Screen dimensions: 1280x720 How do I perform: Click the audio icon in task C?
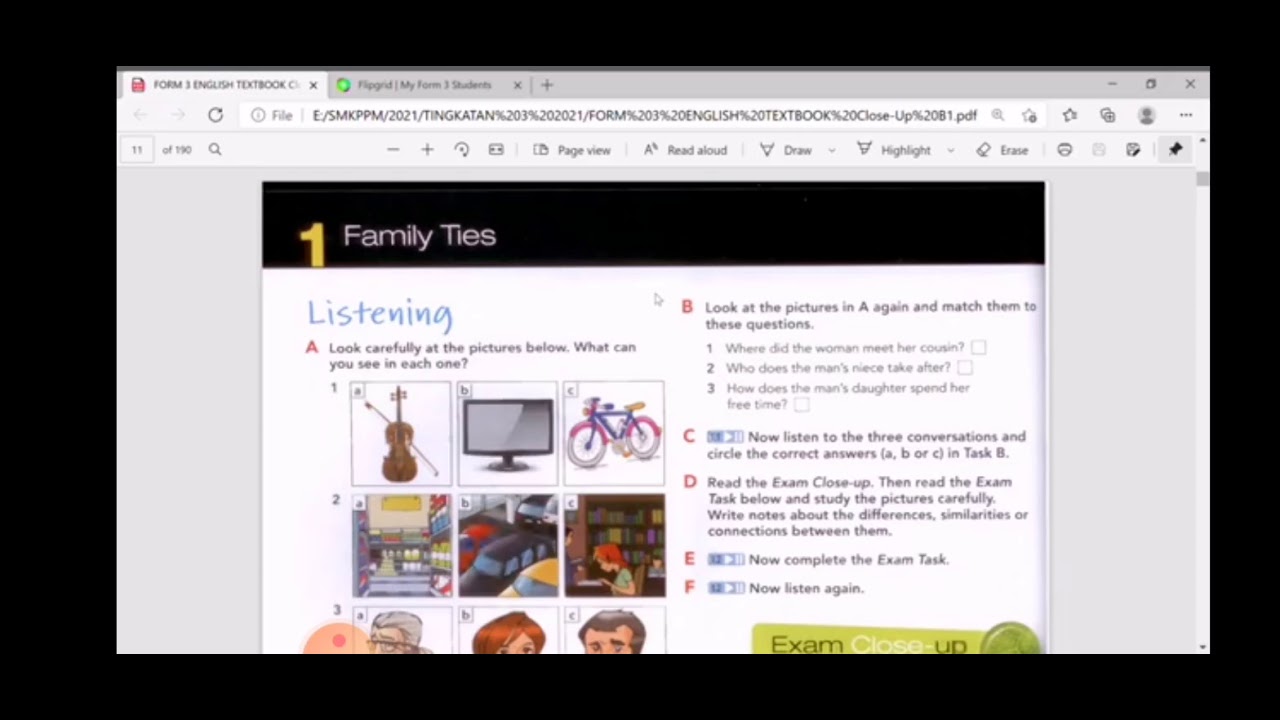725,437
